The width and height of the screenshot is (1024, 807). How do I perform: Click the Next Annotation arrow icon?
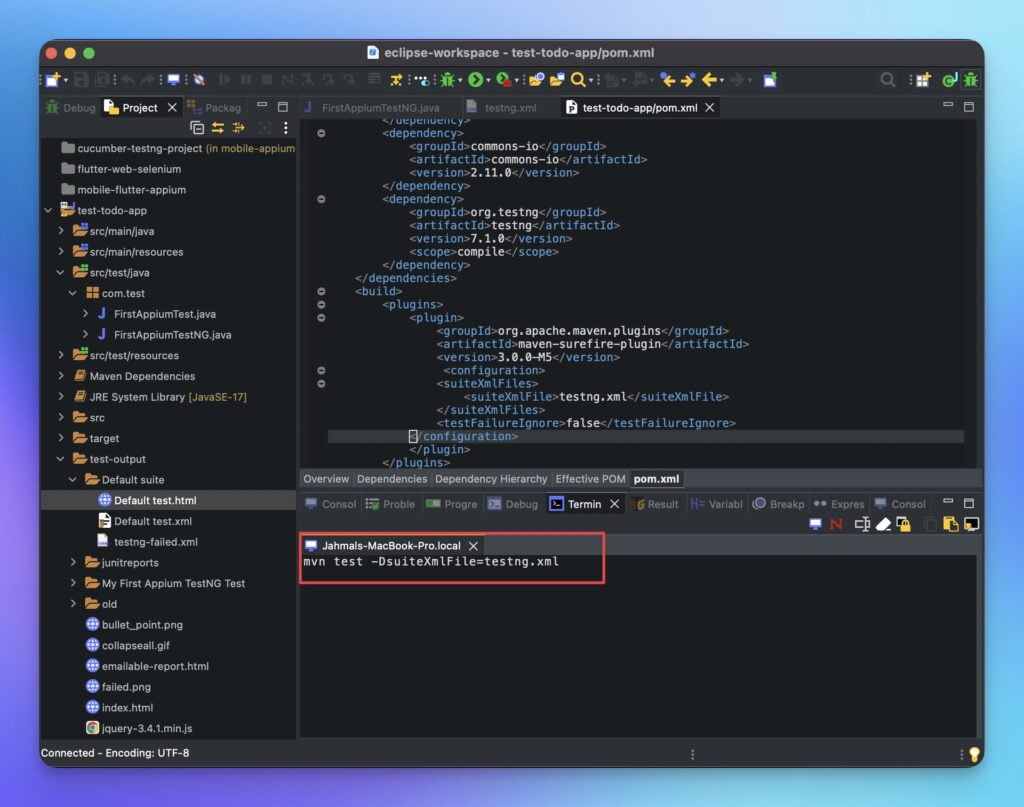tap(688, 80)
